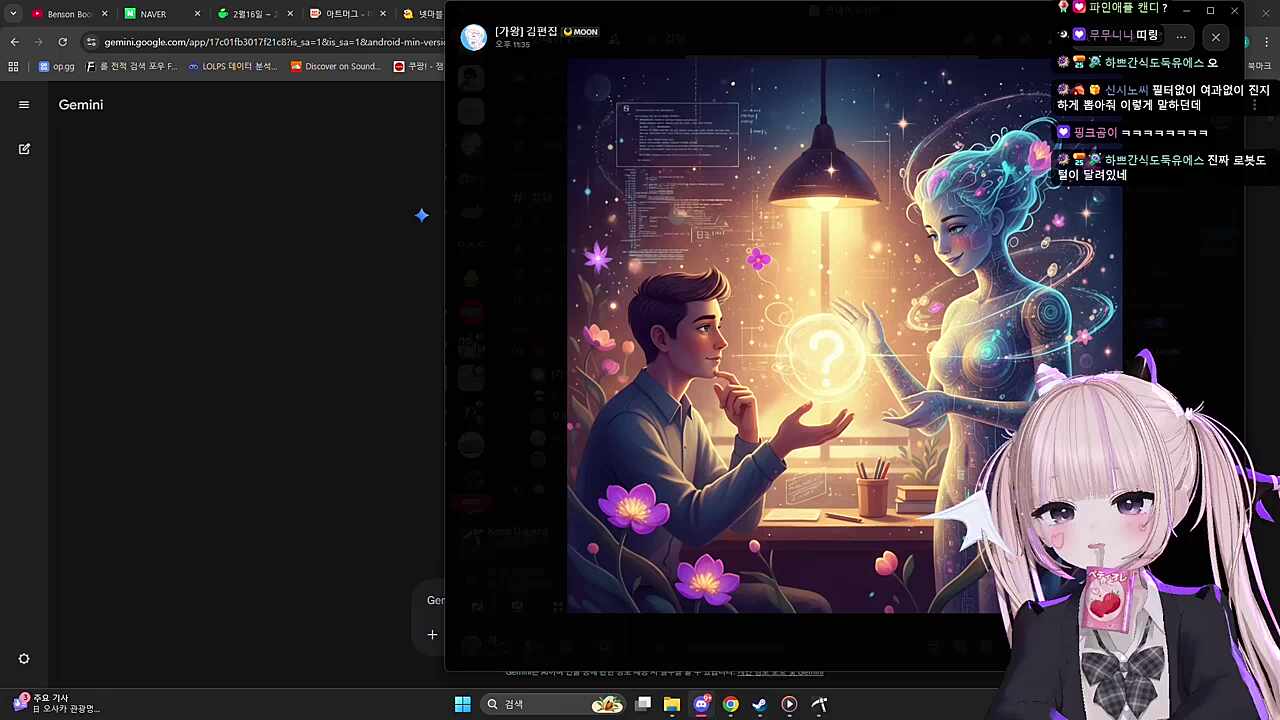Viewport: 1280px width, 720px height.
Task: Open the Gemini settings gear
Action: 24,658
